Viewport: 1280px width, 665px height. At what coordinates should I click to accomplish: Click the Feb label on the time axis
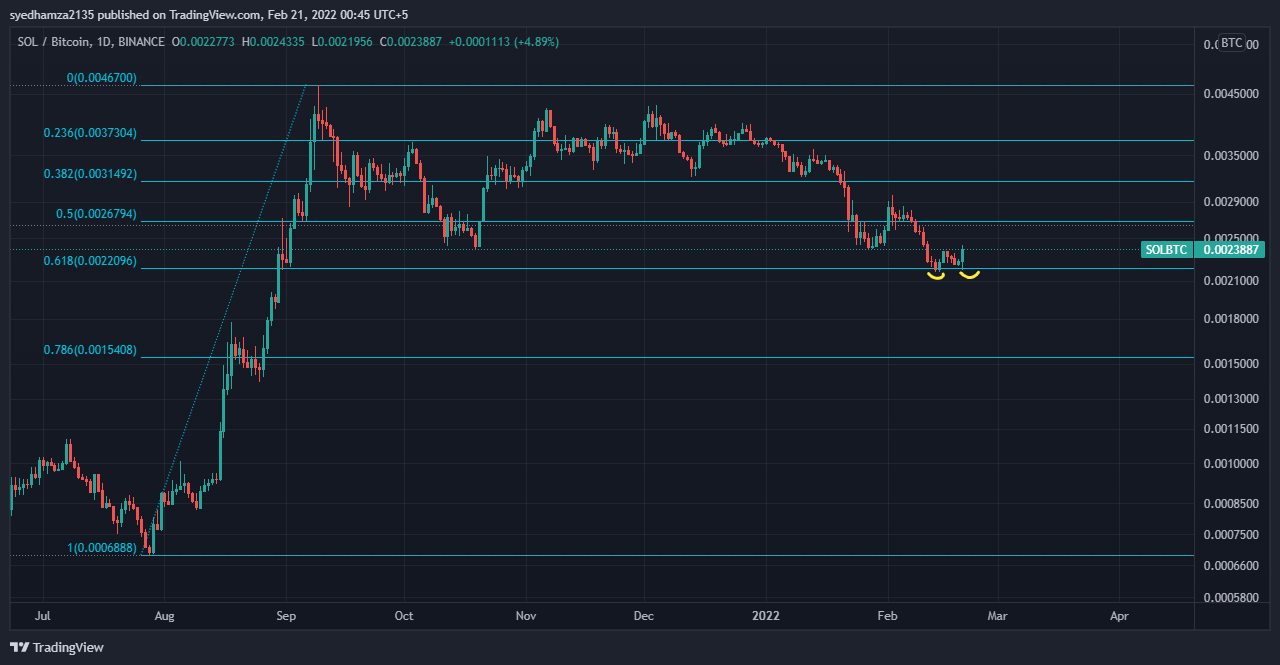point(887,616)
